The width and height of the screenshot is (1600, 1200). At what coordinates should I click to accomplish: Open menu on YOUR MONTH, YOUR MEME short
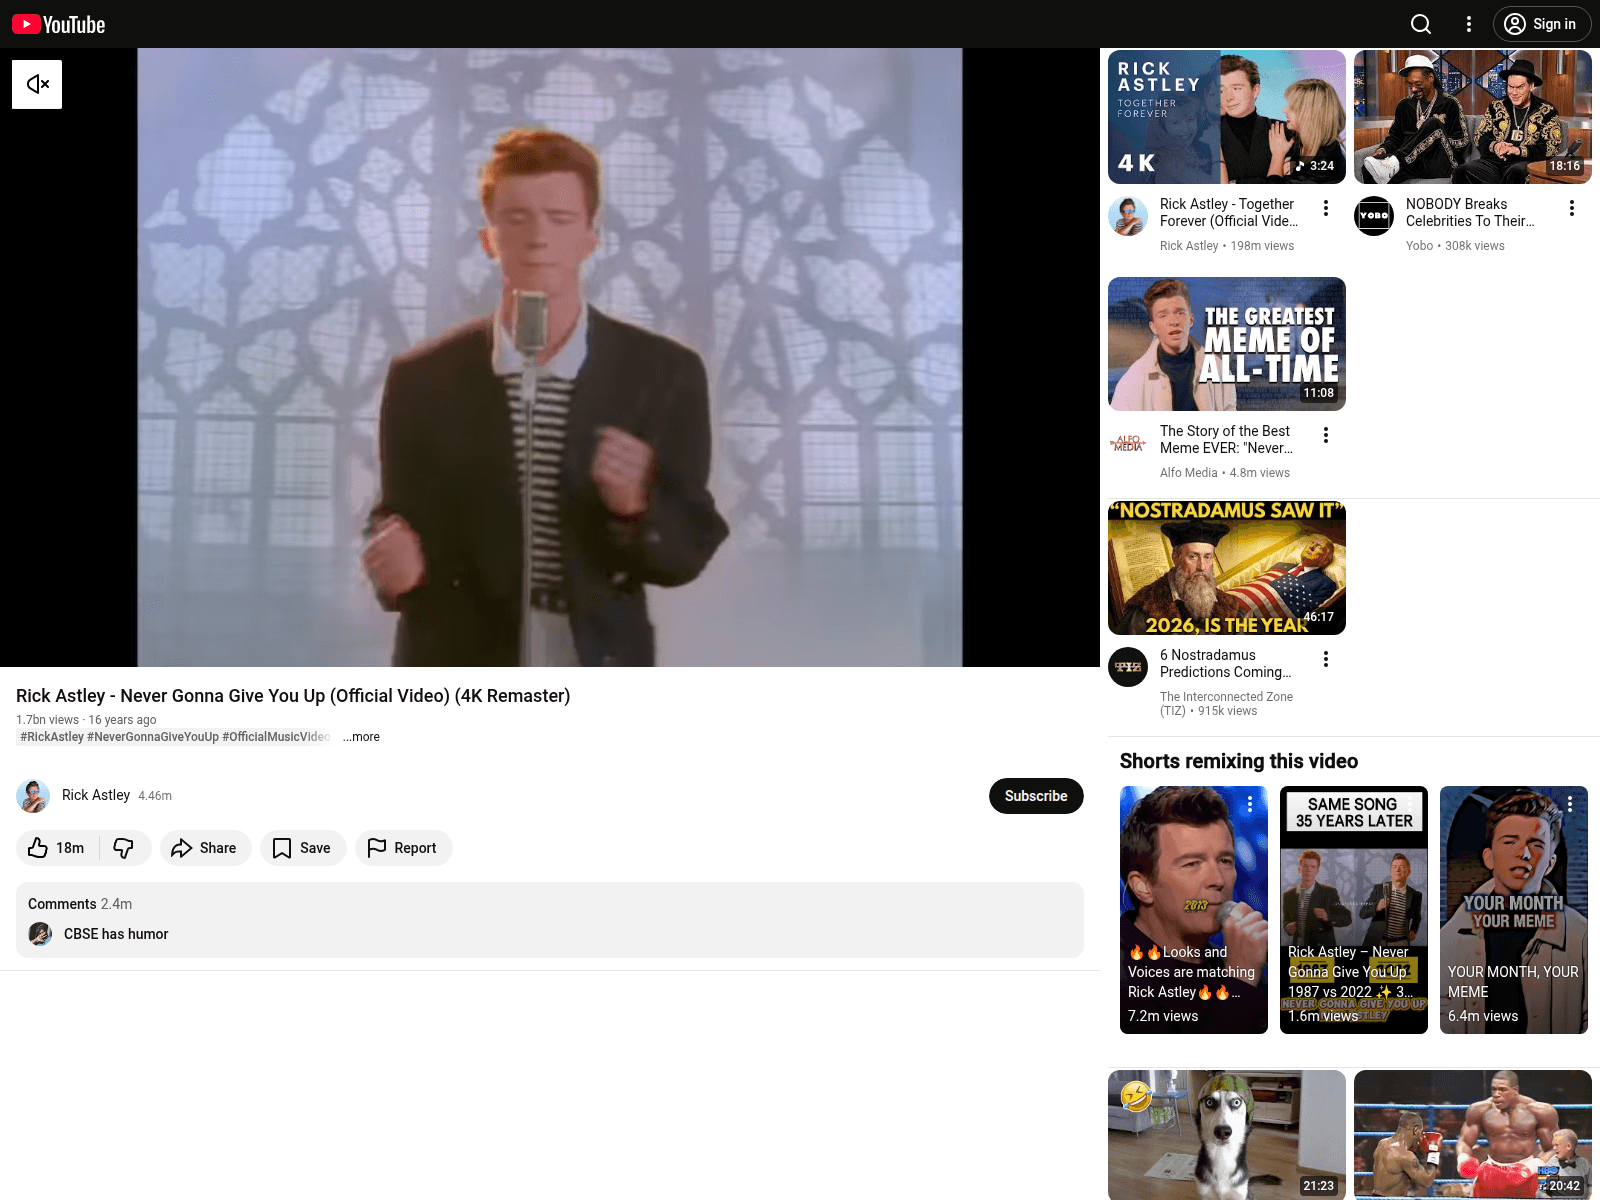1569,804
